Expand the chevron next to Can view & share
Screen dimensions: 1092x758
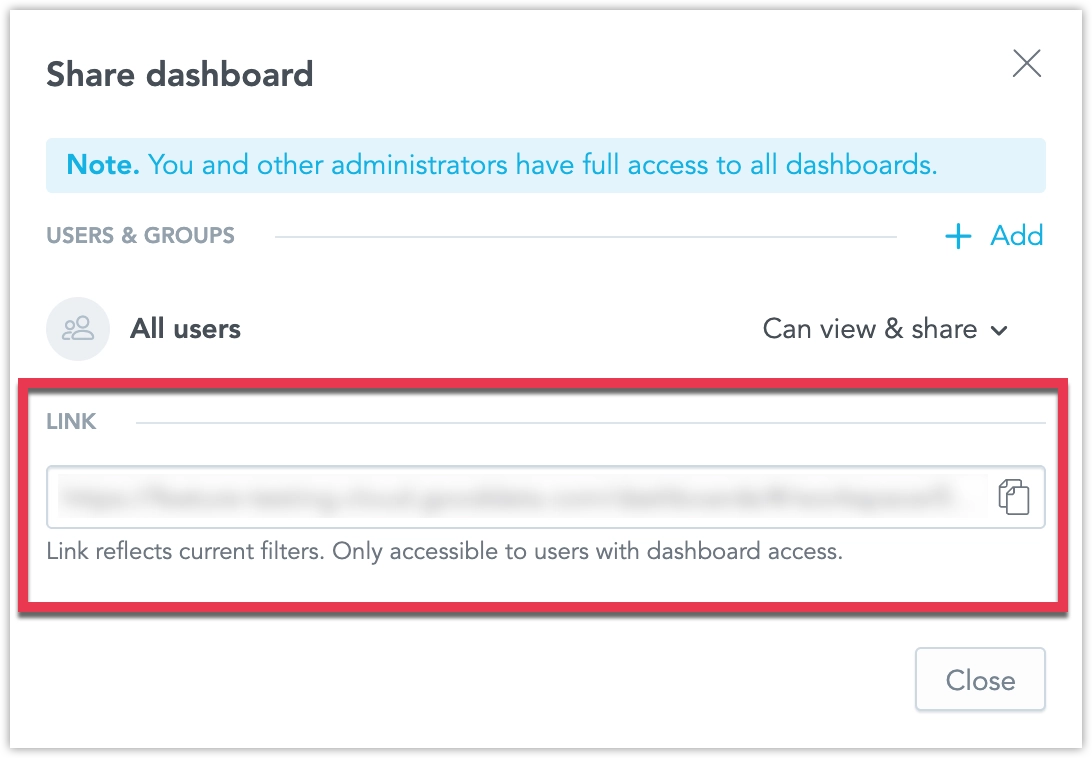click(x=1002, y=329)
